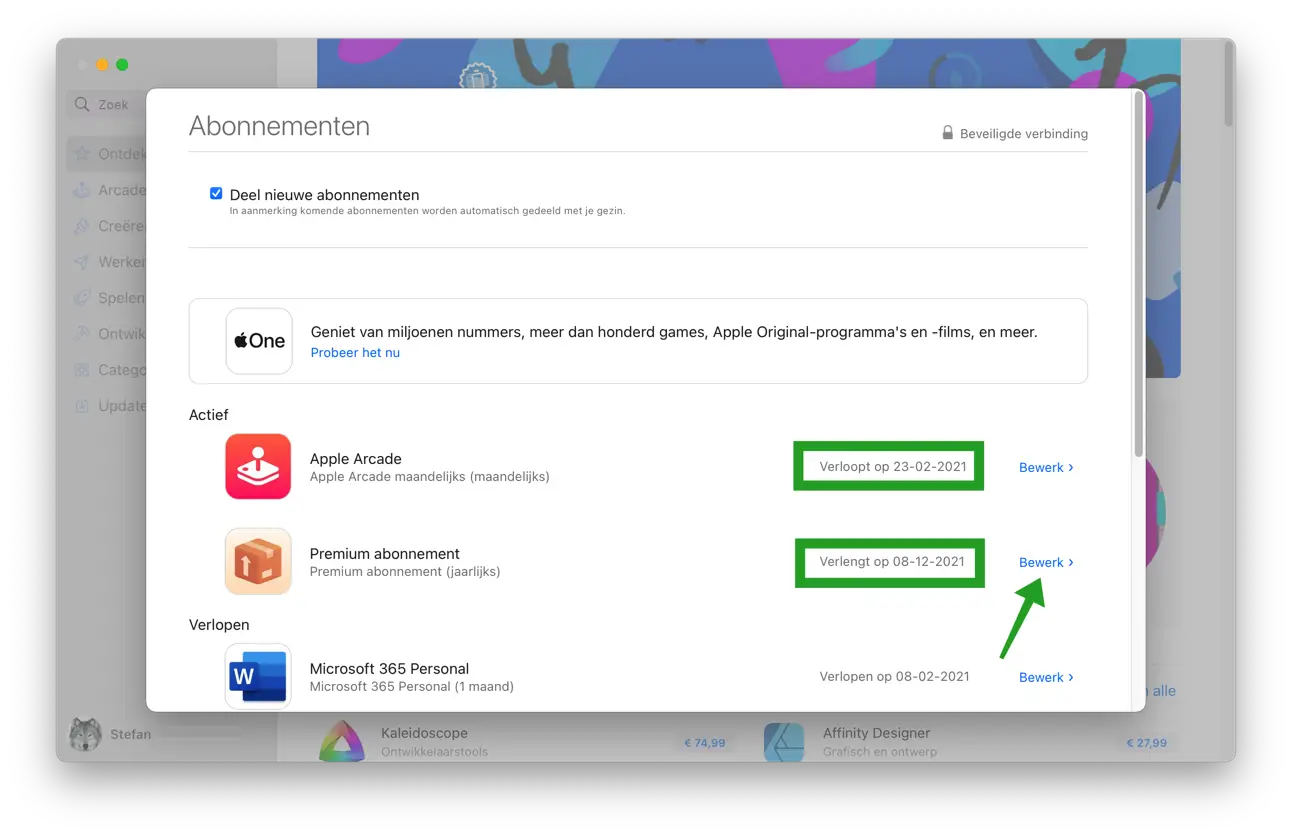Viewport: 1292px width, 836px height.
Task: Click the search magnifier icon in sidebar
Action: coord(82,104)
